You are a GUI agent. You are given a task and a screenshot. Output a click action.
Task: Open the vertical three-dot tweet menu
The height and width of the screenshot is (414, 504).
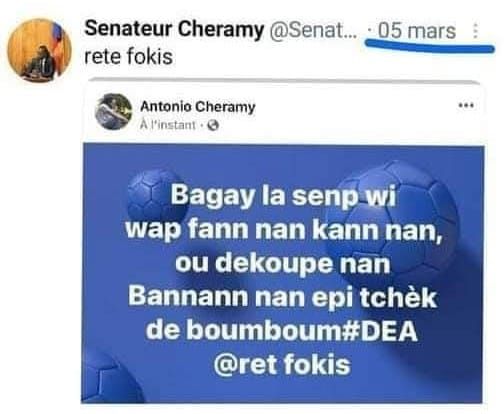(x=476, y=31)
